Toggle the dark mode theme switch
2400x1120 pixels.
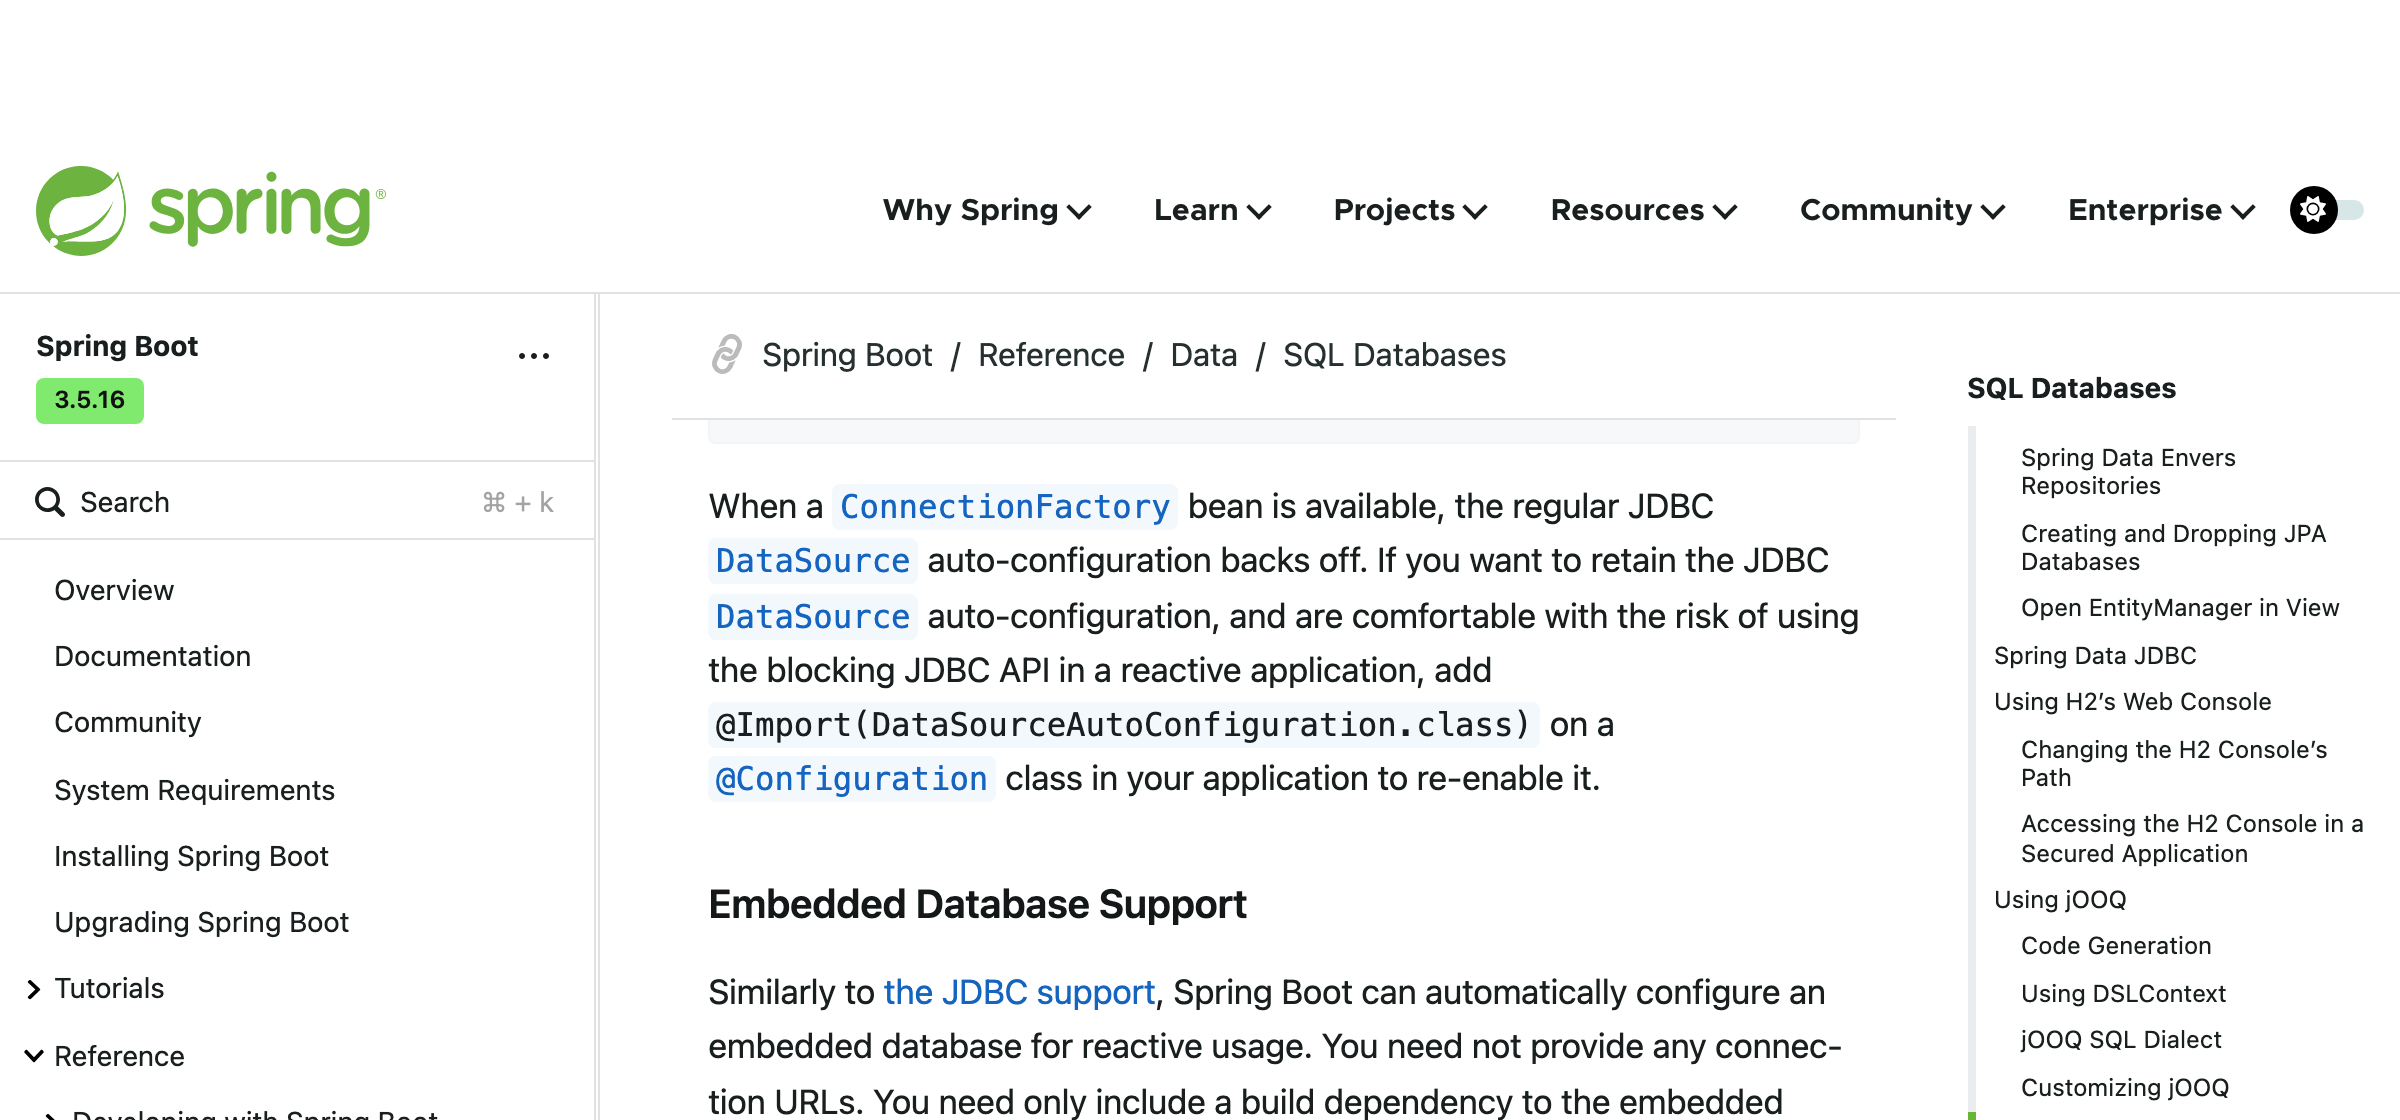2326,210
